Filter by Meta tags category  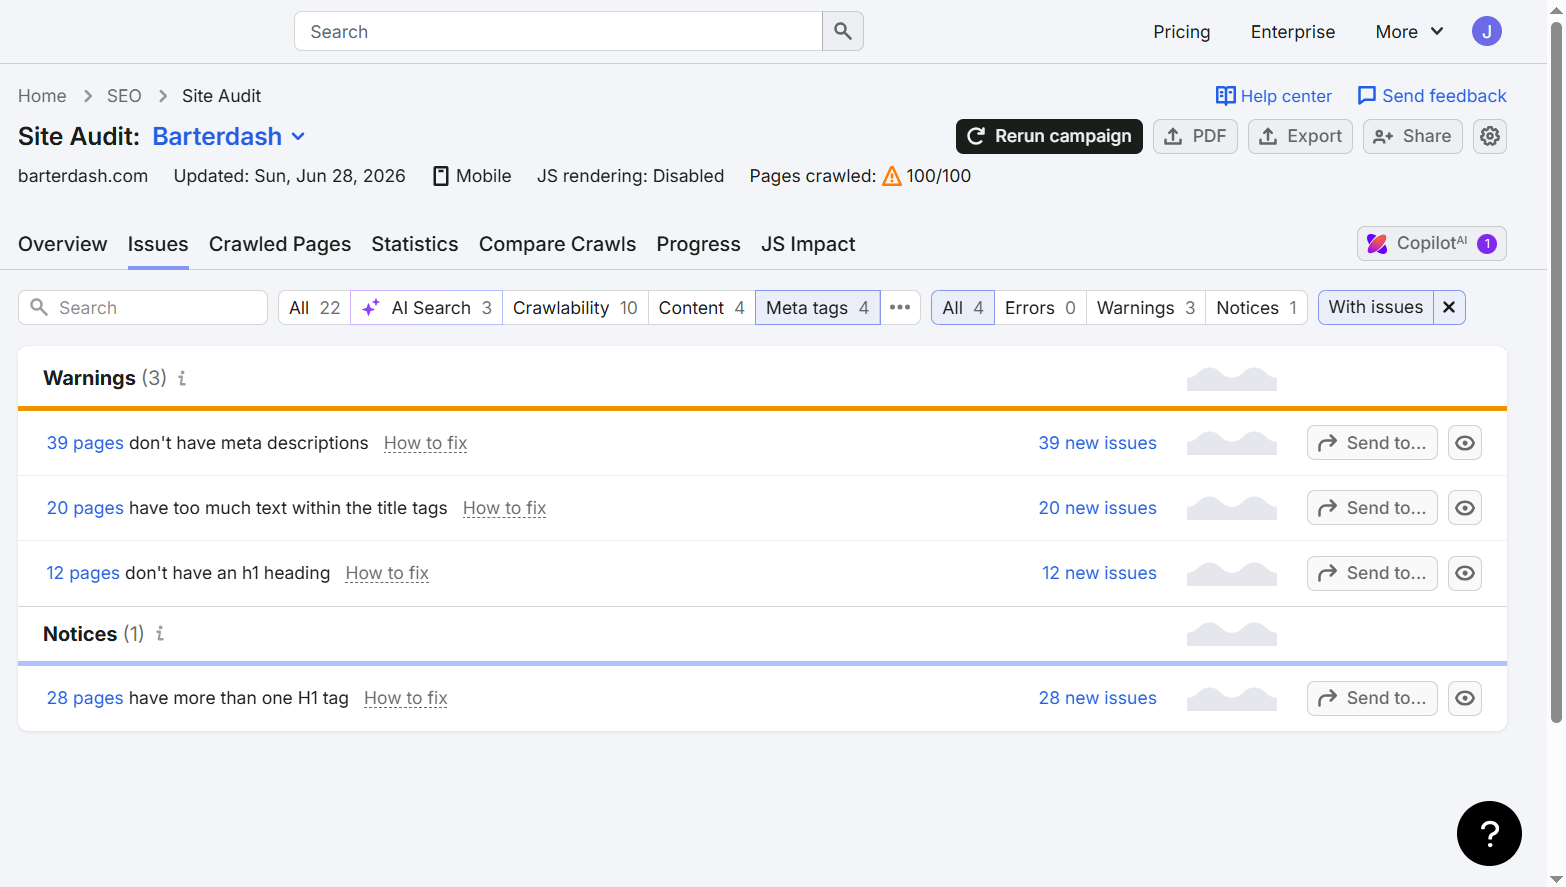[x=817, y=307]
